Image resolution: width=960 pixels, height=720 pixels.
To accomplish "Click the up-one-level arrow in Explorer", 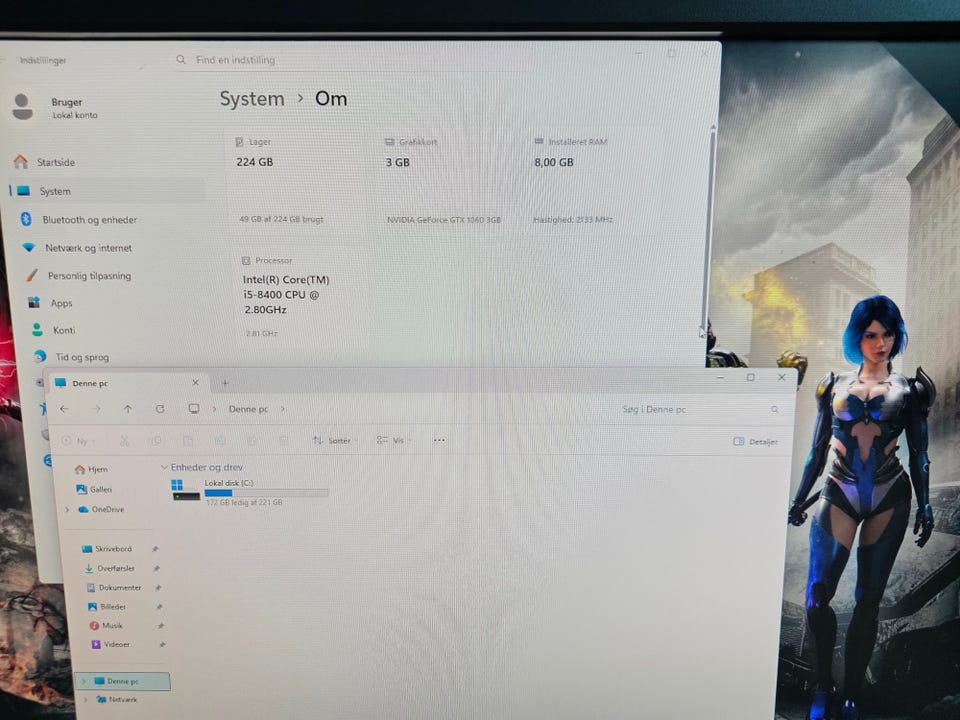I will (x=127, y=409).
